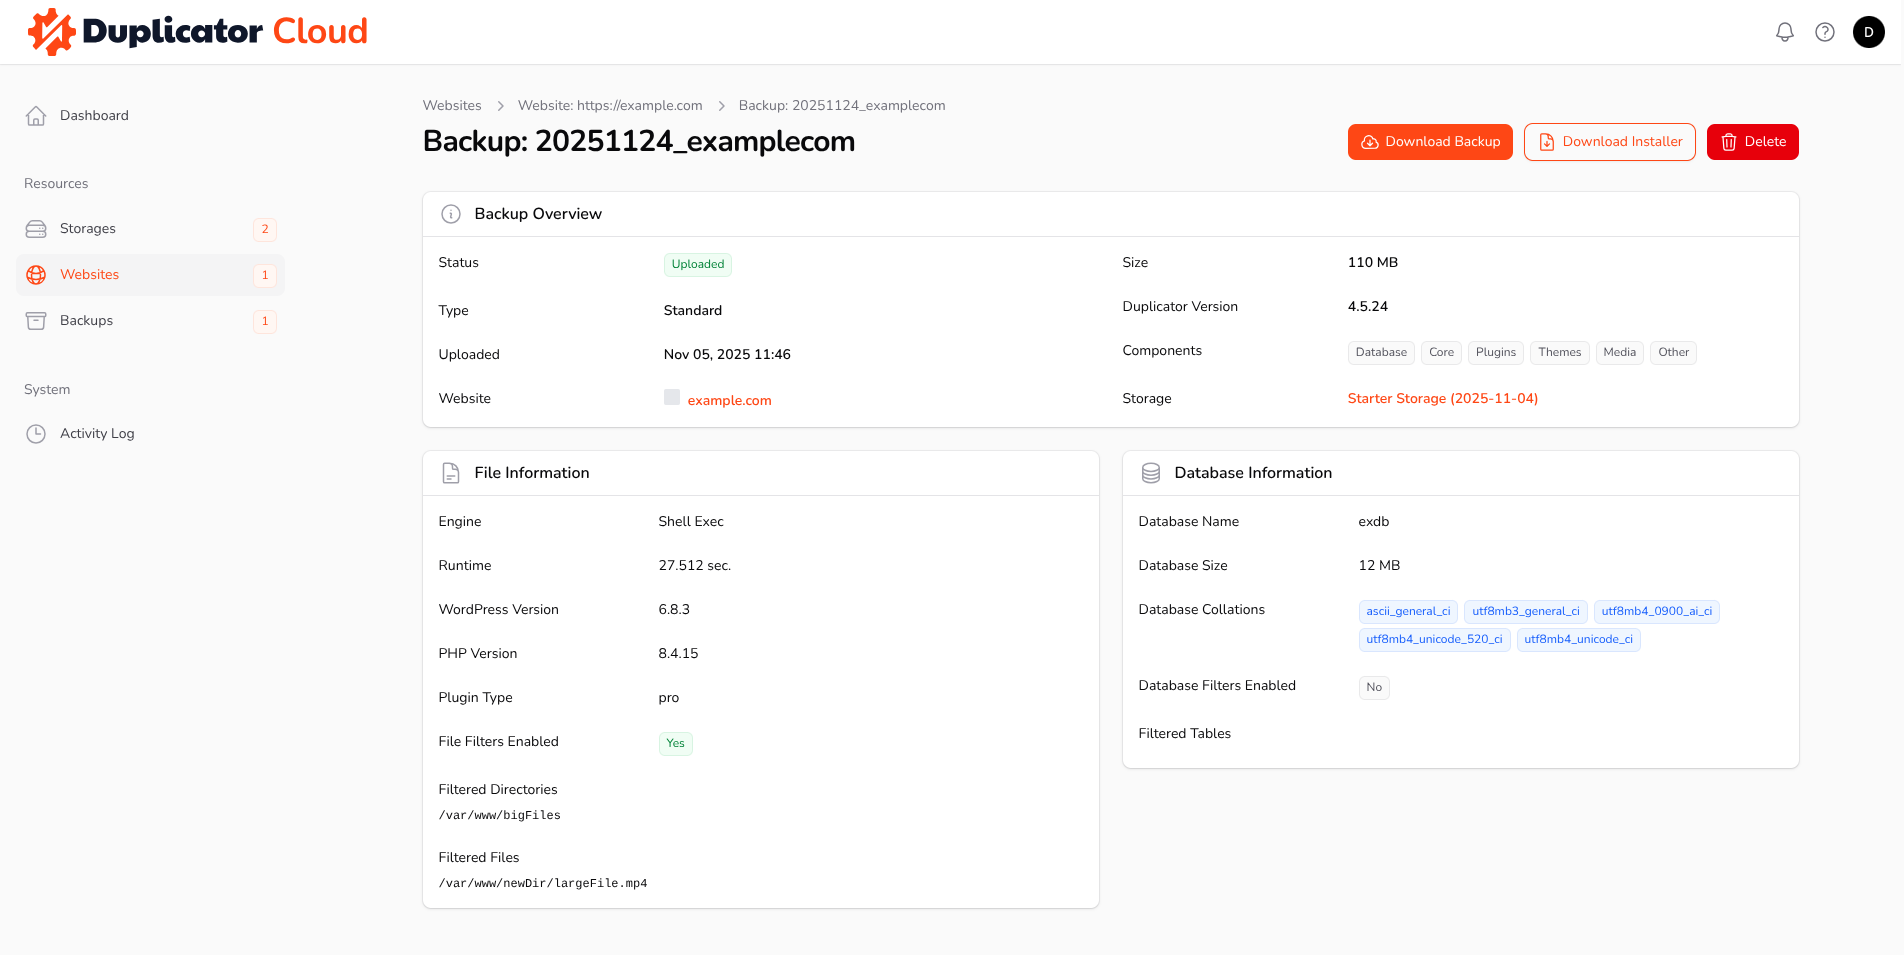Screen dimensions: 1904x955
Task: Click the Website: https://example.com breadcrumb
Action: pyautogui.click(x=610, y=106)
